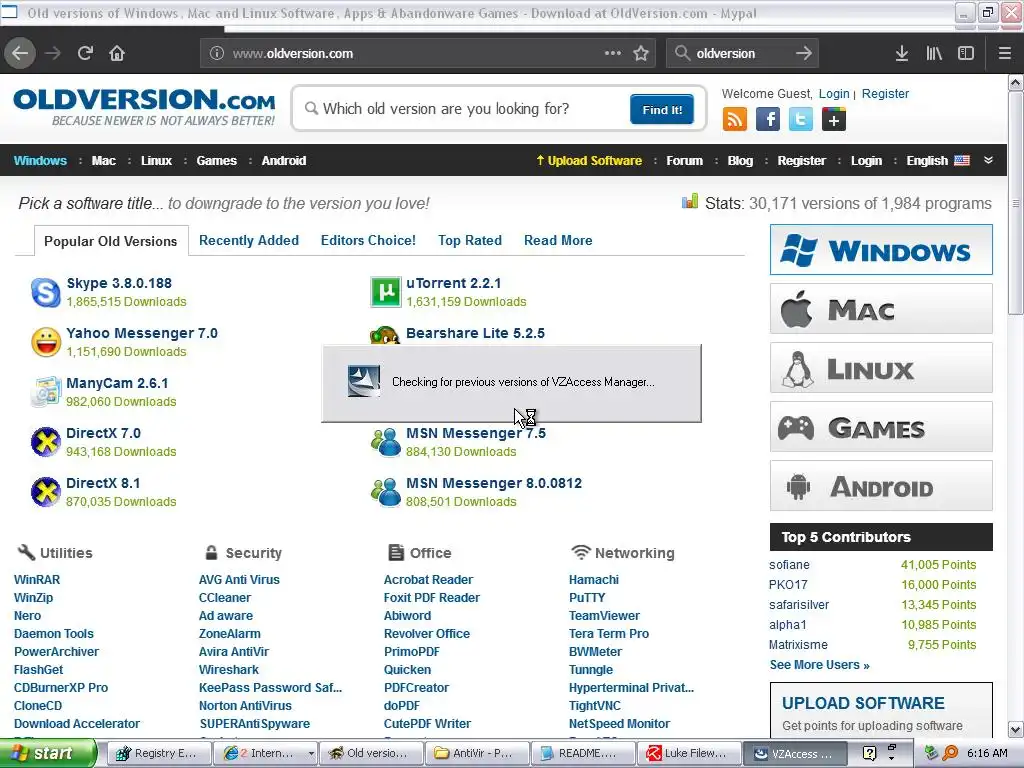
Task: Open the orange RSS feed icon
Action: (x=735, y=120)
